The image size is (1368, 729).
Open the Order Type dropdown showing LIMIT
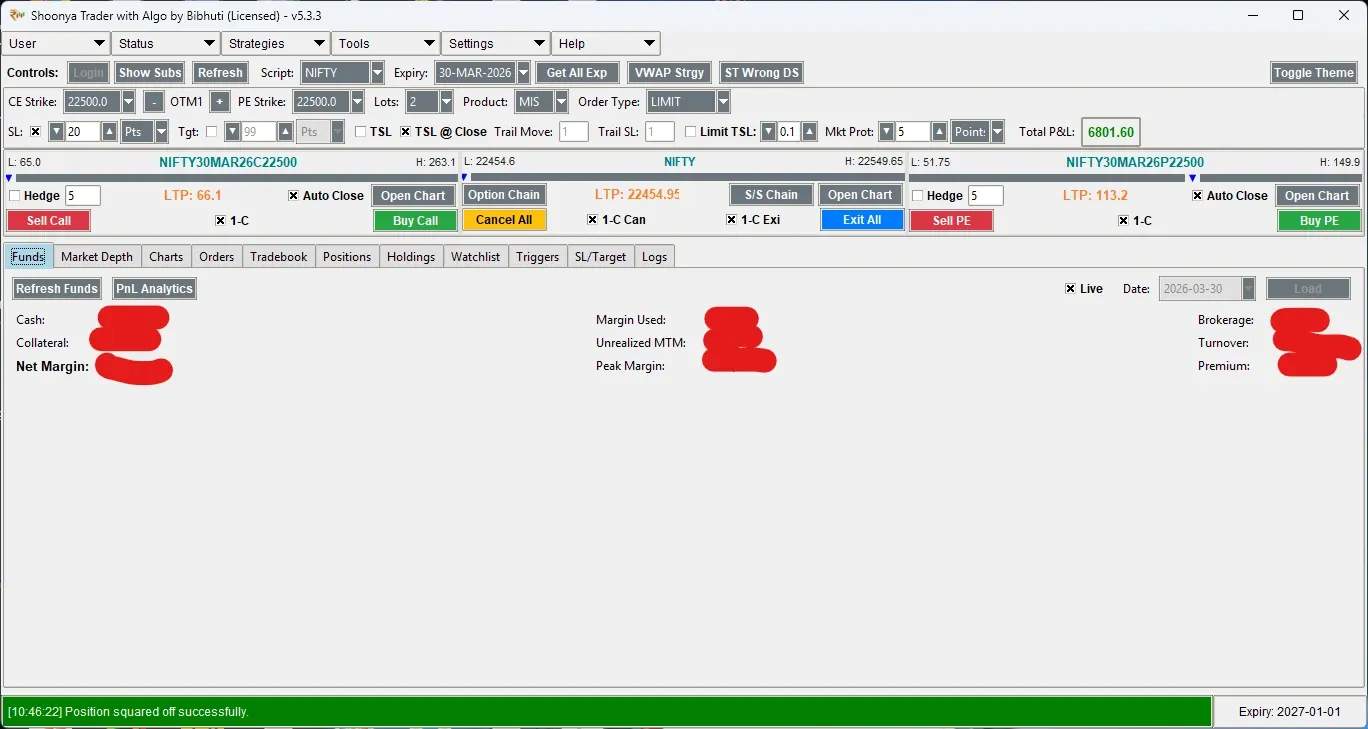pos(723,102)
